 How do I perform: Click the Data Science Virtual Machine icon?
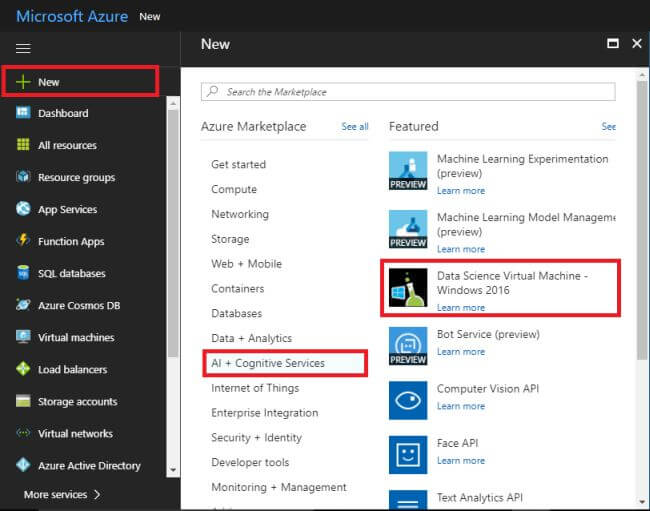408,288
